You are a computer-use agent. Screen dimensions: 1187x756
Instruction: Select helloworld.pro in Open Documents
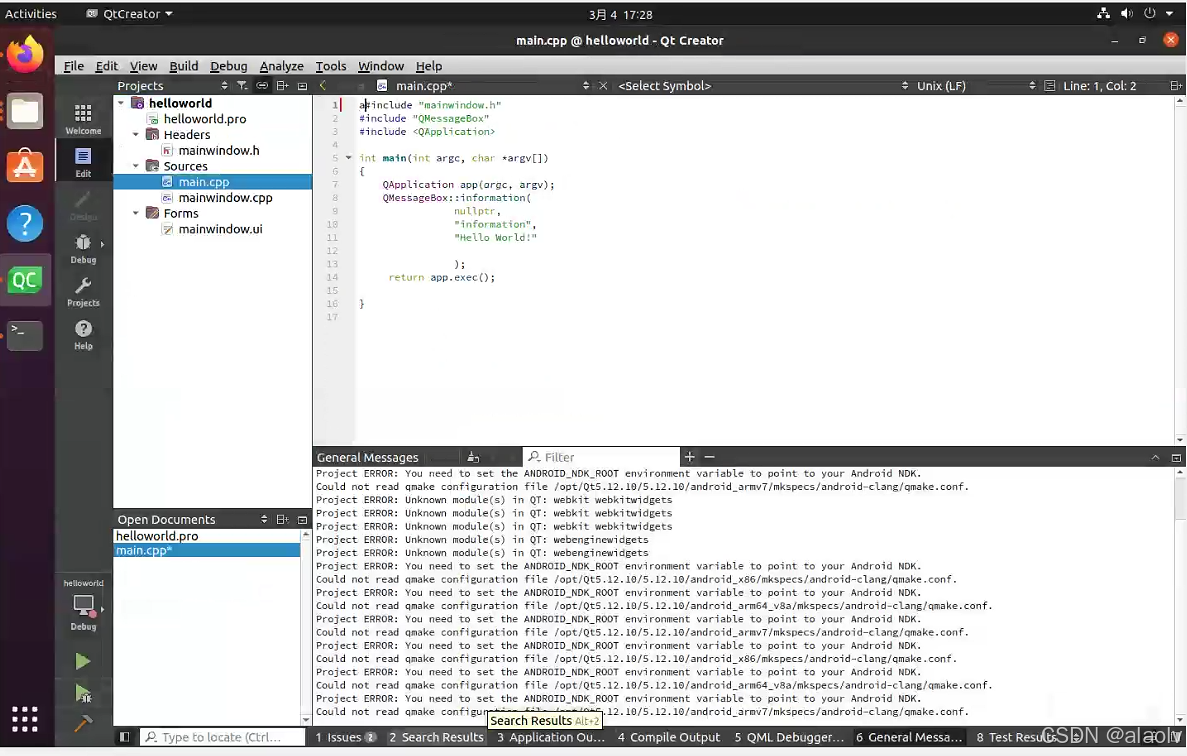[x=207, y=536]
